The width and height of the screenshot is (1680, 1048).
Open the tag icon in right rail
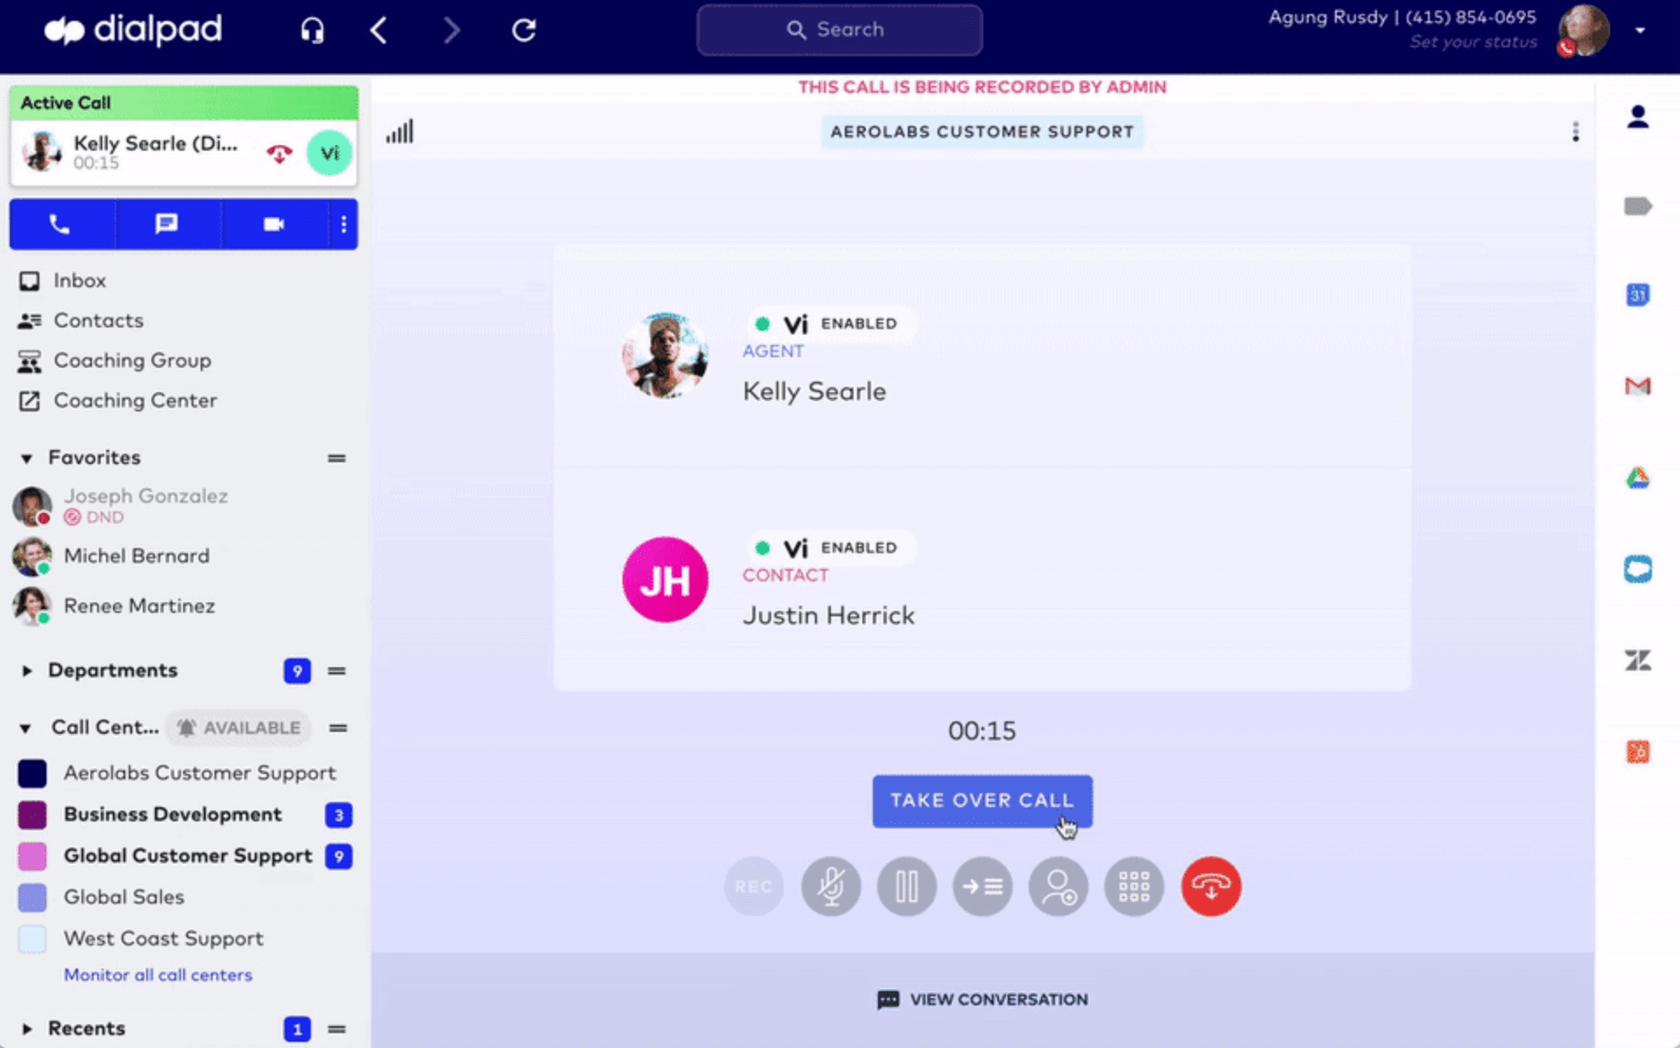[x=1638, y=207]
